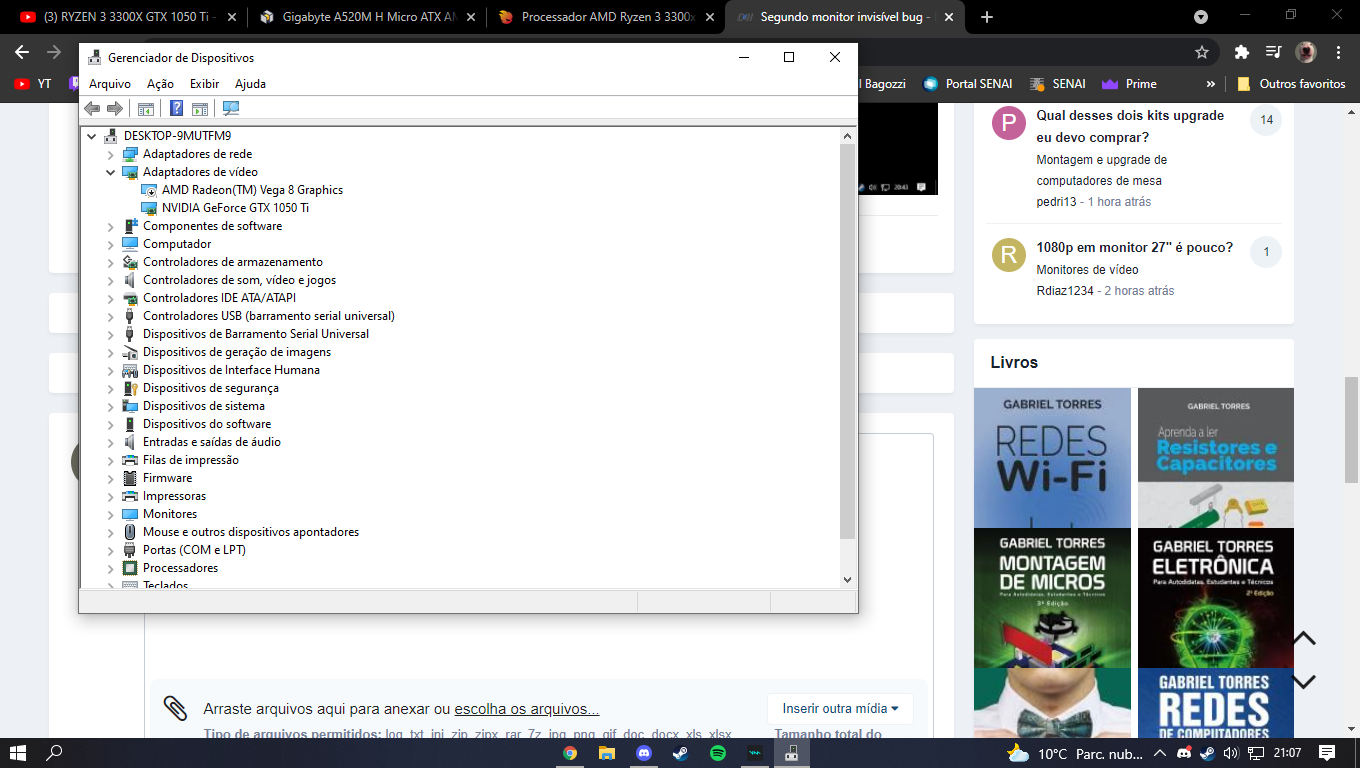Screen dimensions: 1360x768
Task: Open user pedri13 profile link
Action: 1057,202
